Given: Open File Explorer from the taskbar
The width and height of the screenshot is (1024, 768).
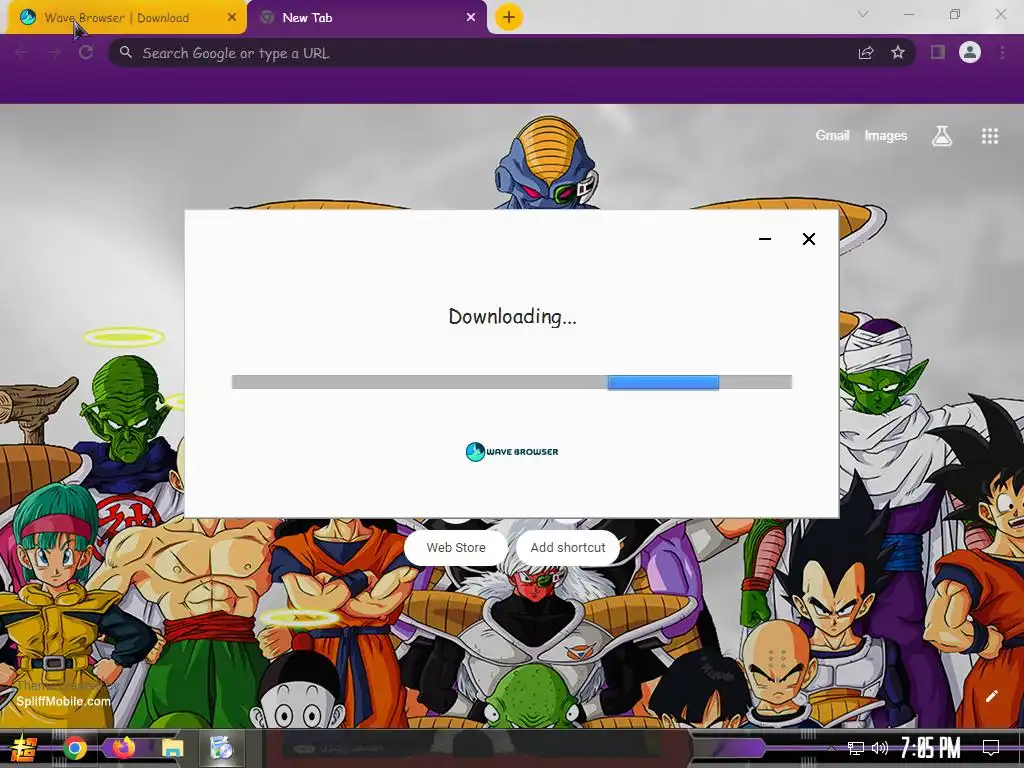Looking at the screenshot, I should point(172,748).
